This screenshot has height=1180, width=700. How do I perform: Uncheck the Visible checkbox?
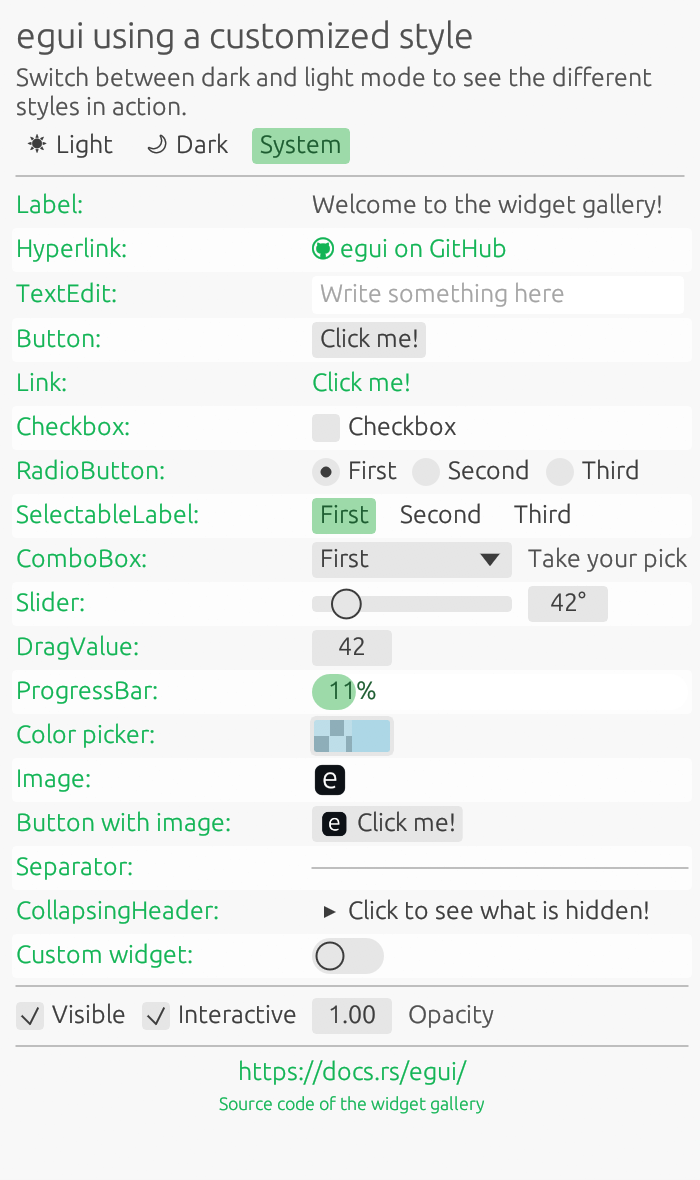pyautogui.click(x=31, y=1016)
